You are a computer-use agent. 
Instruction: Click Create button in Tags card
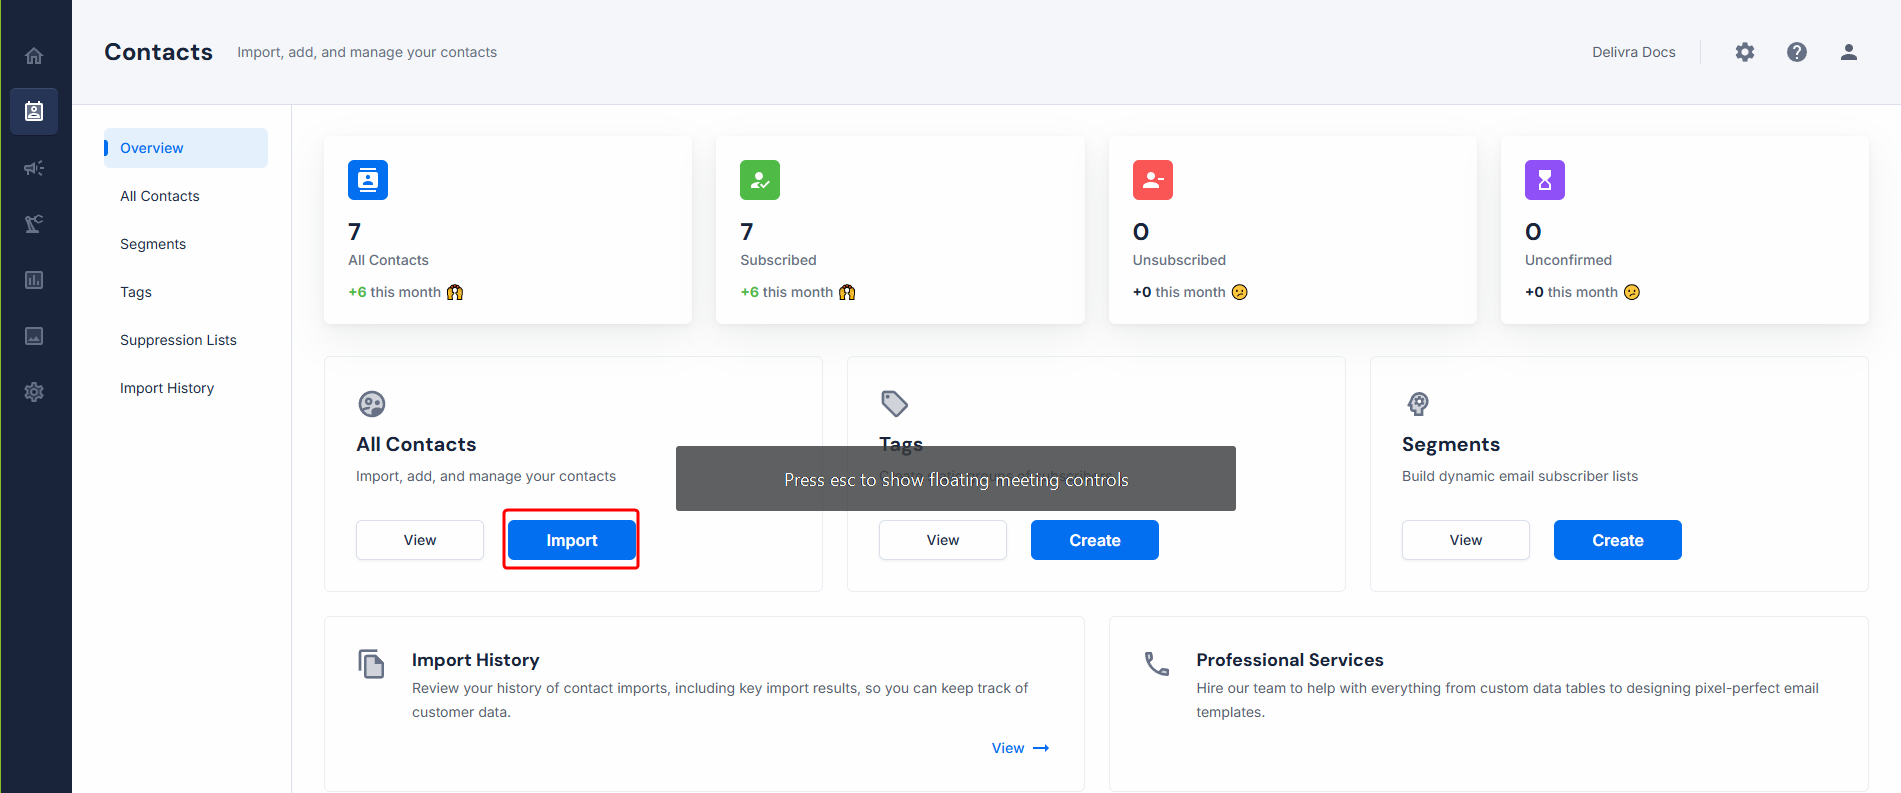[x=1095, y=540]
